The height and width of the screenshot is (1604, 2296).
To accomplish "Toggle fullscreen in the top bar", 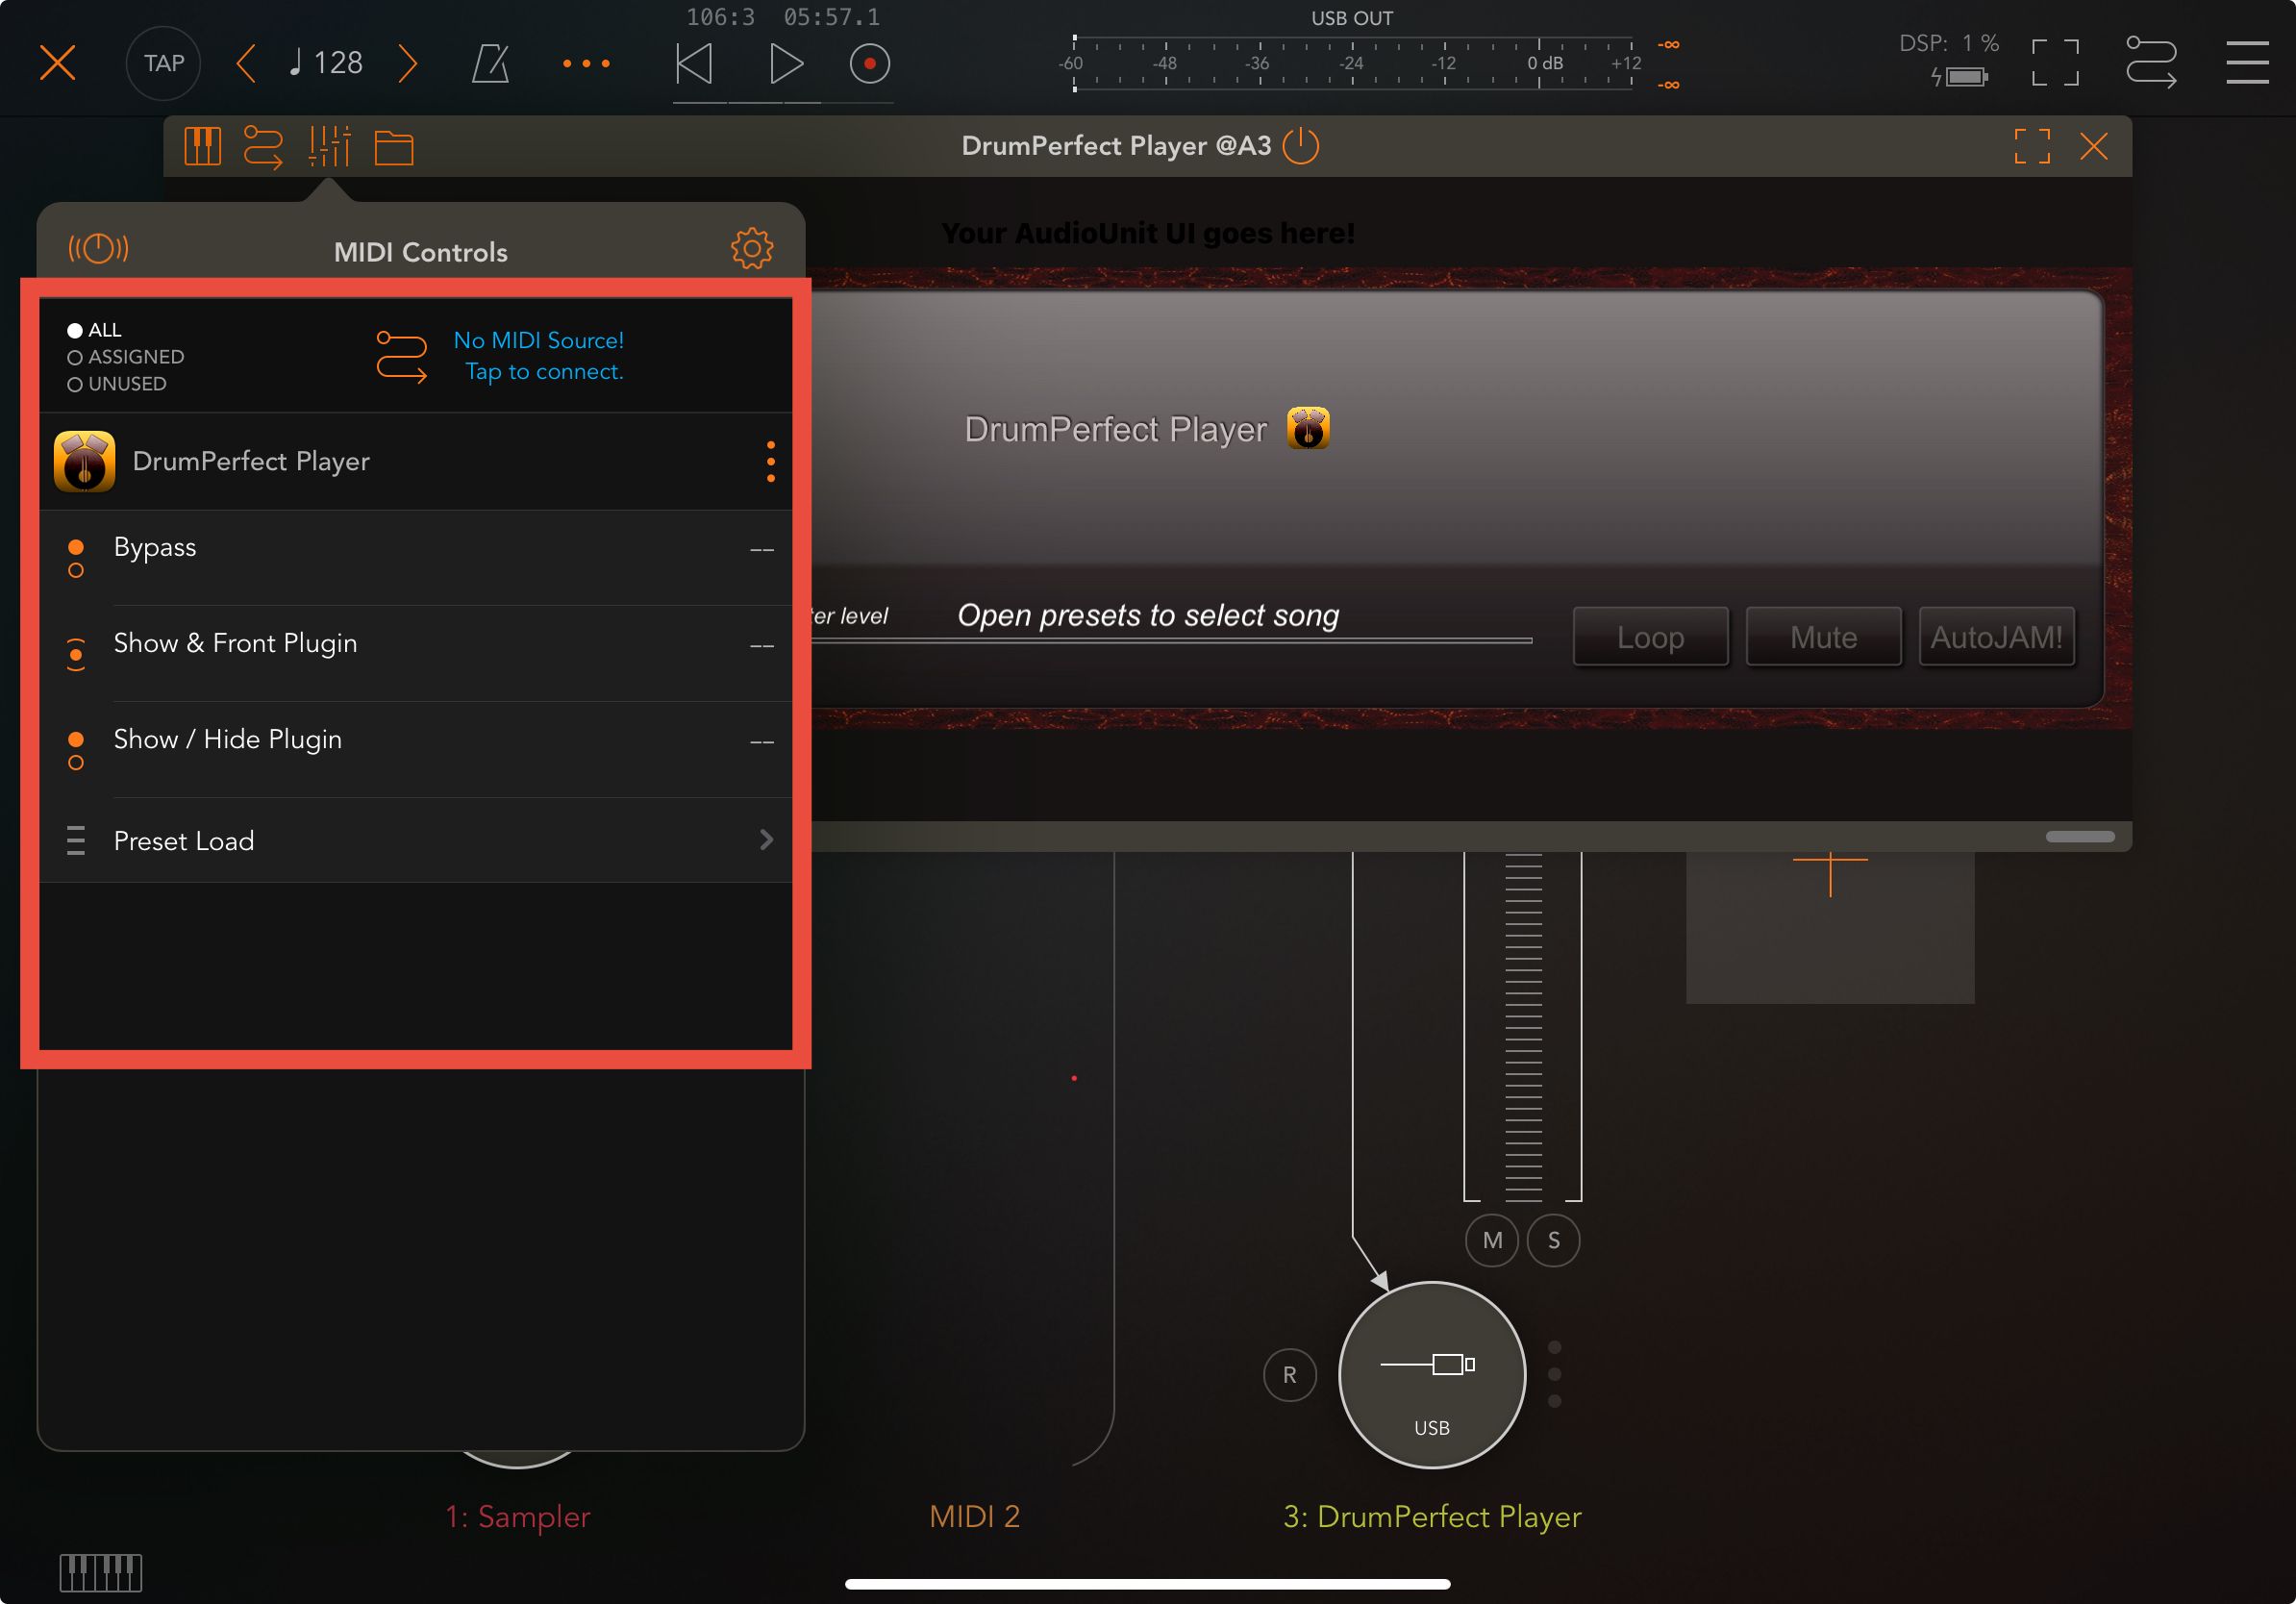I will point(2055,63).
